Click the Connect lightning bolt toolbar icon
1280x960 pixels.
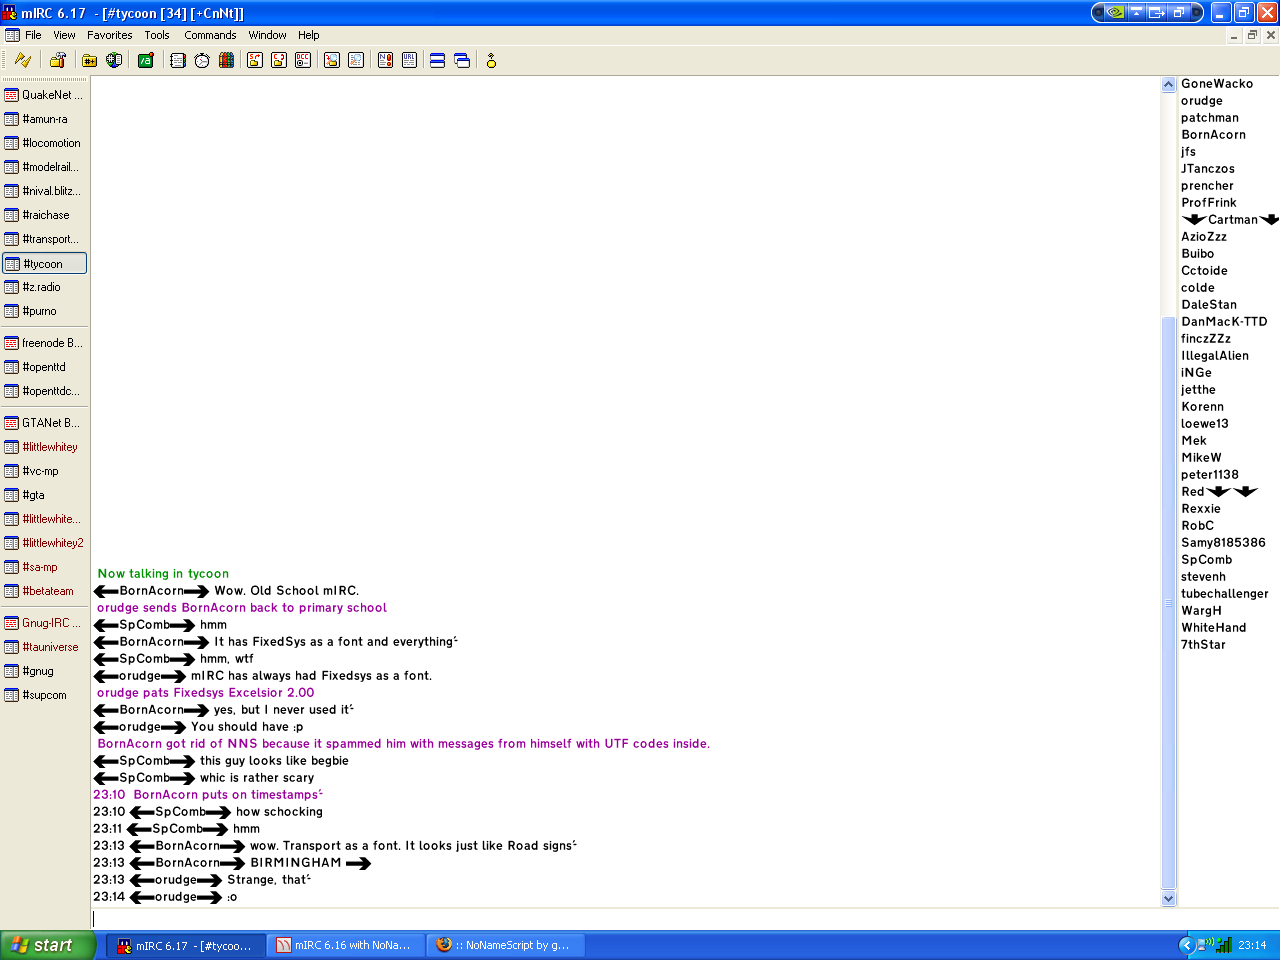tap(23, 61)
